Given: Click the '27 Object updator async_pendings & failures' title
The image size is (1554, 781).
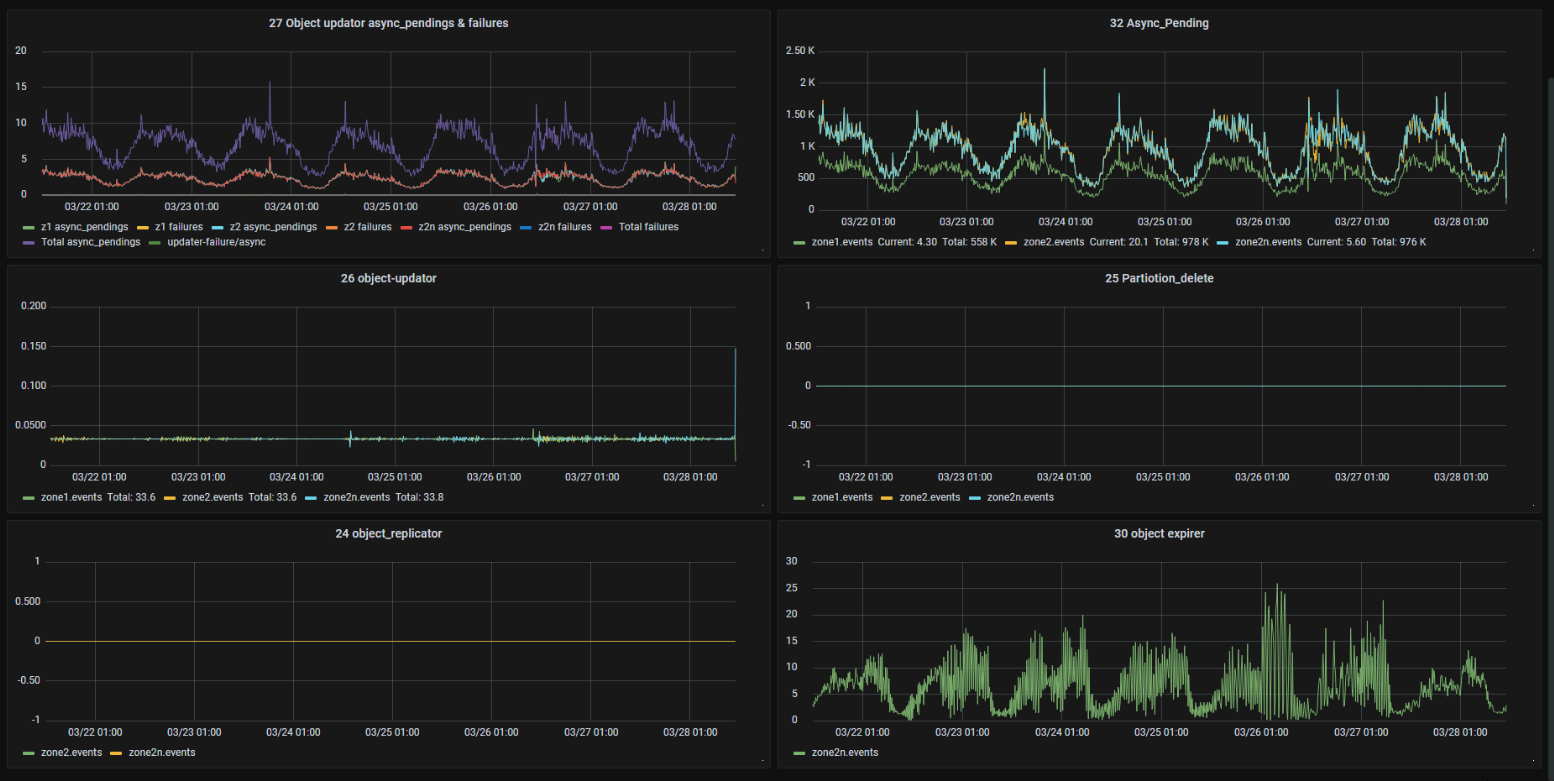Looking at the screenshot, I should click(x=388, y=23).
